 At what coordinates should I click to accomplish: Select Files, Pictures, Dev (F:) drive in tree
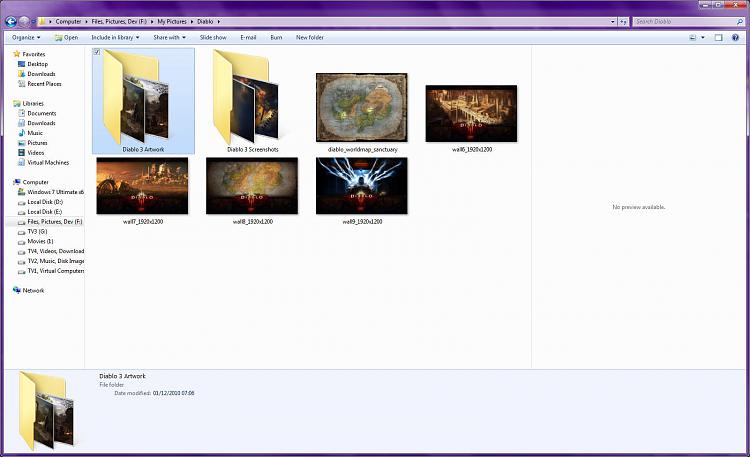pyautogui.click(x=50, y=222)
